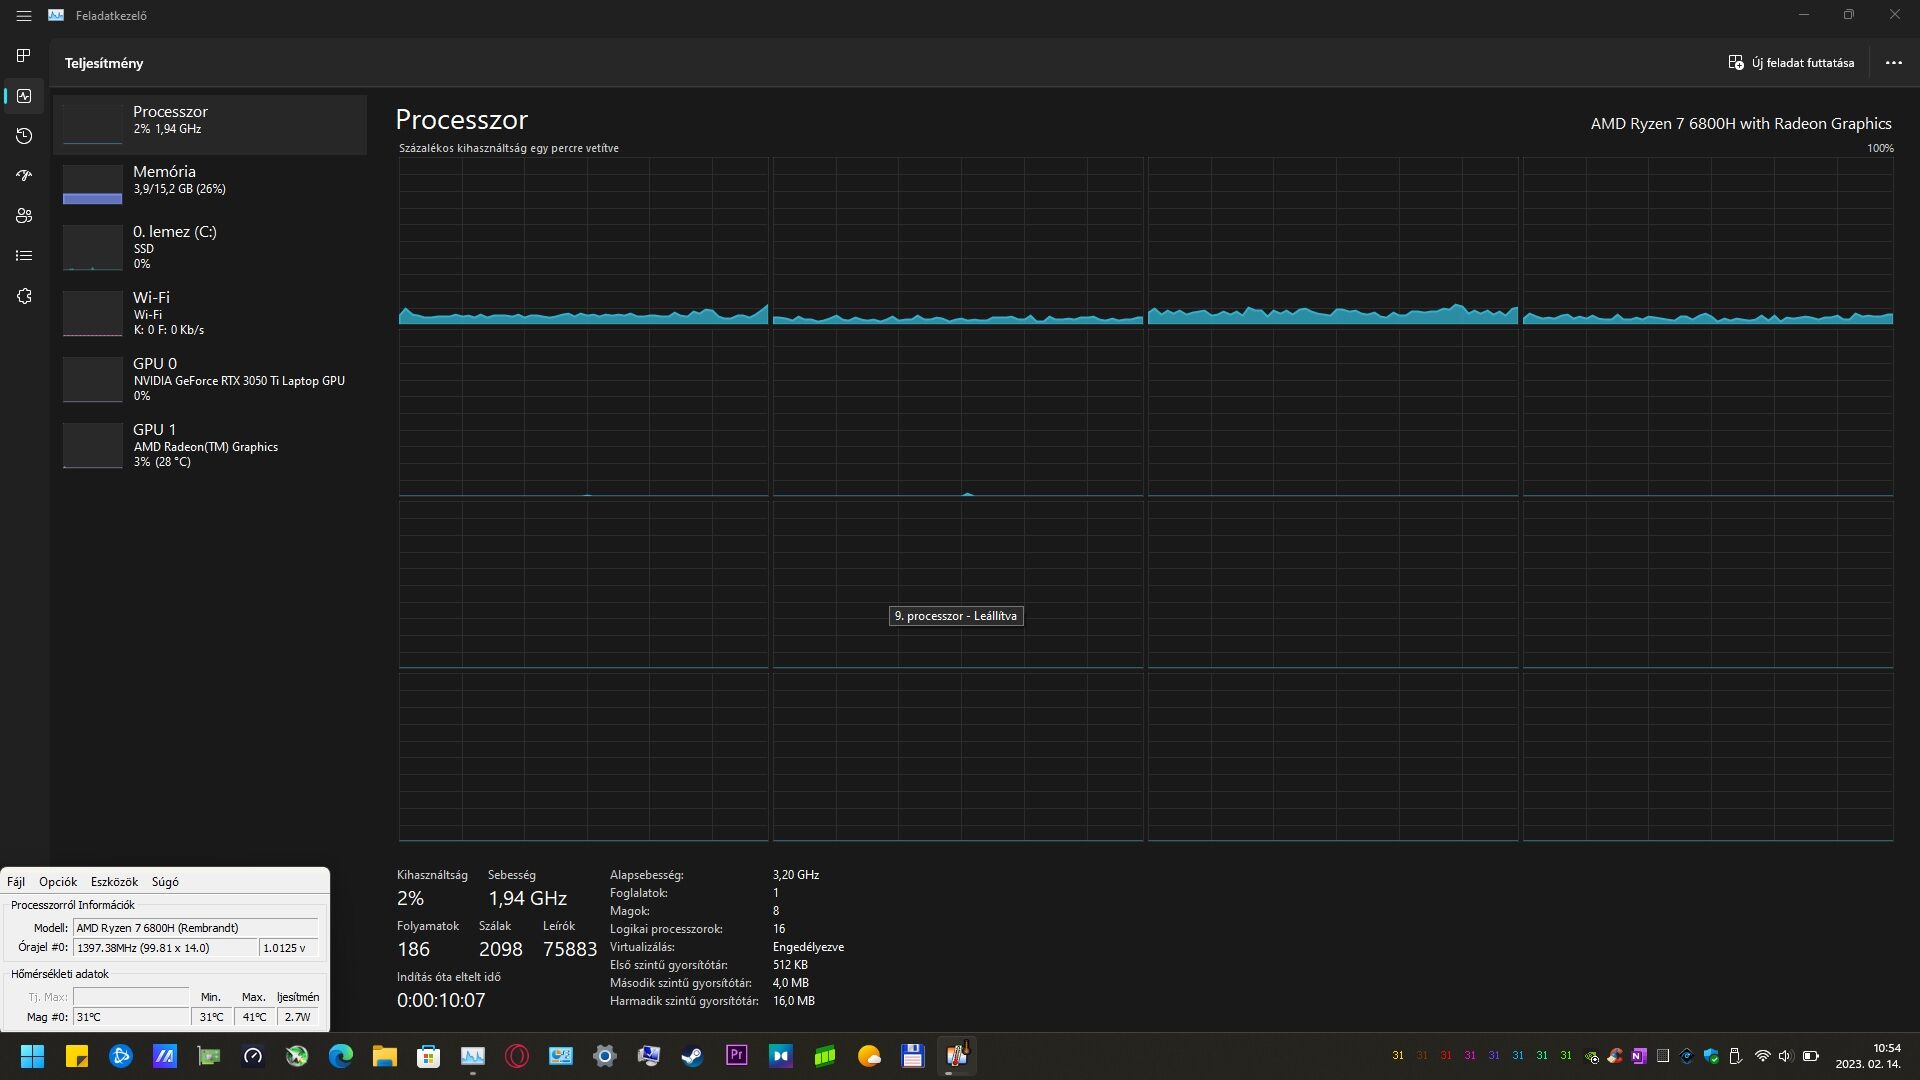This screenshot has height=1080, width=1920.
Task: Open the volume speaker tray icon
Action: click(x=1786, y=1056)
